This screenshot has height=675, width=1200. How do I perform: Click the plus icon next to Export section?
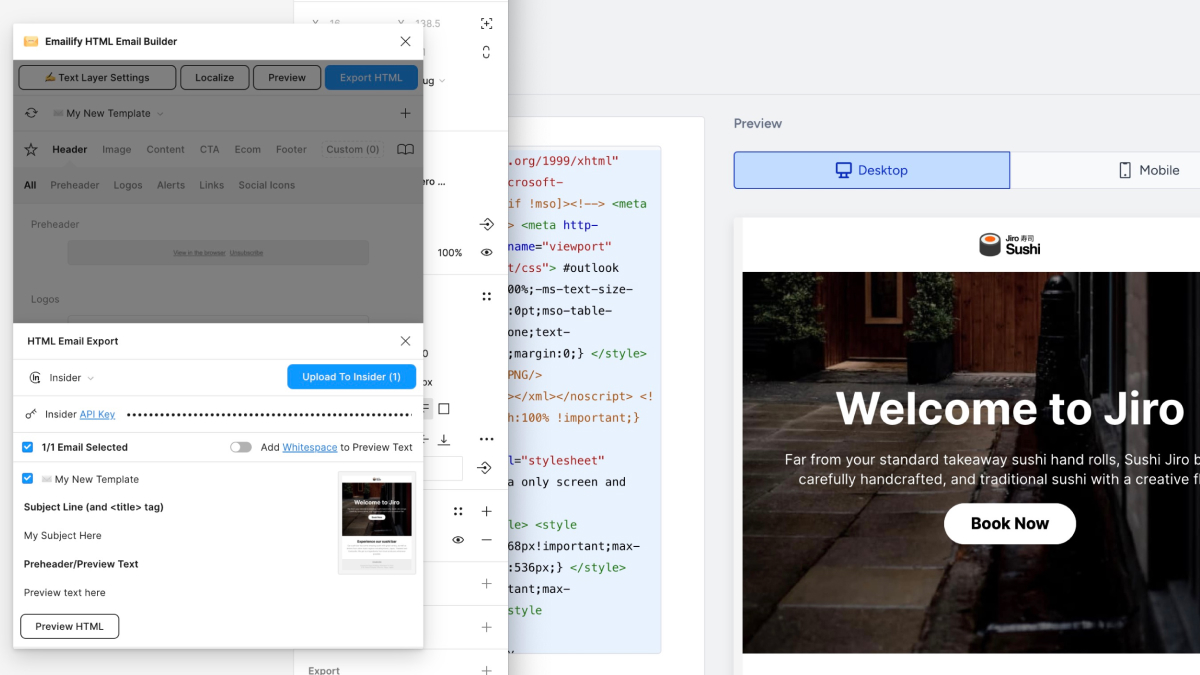pyautogui.click(x=486, y=670)
